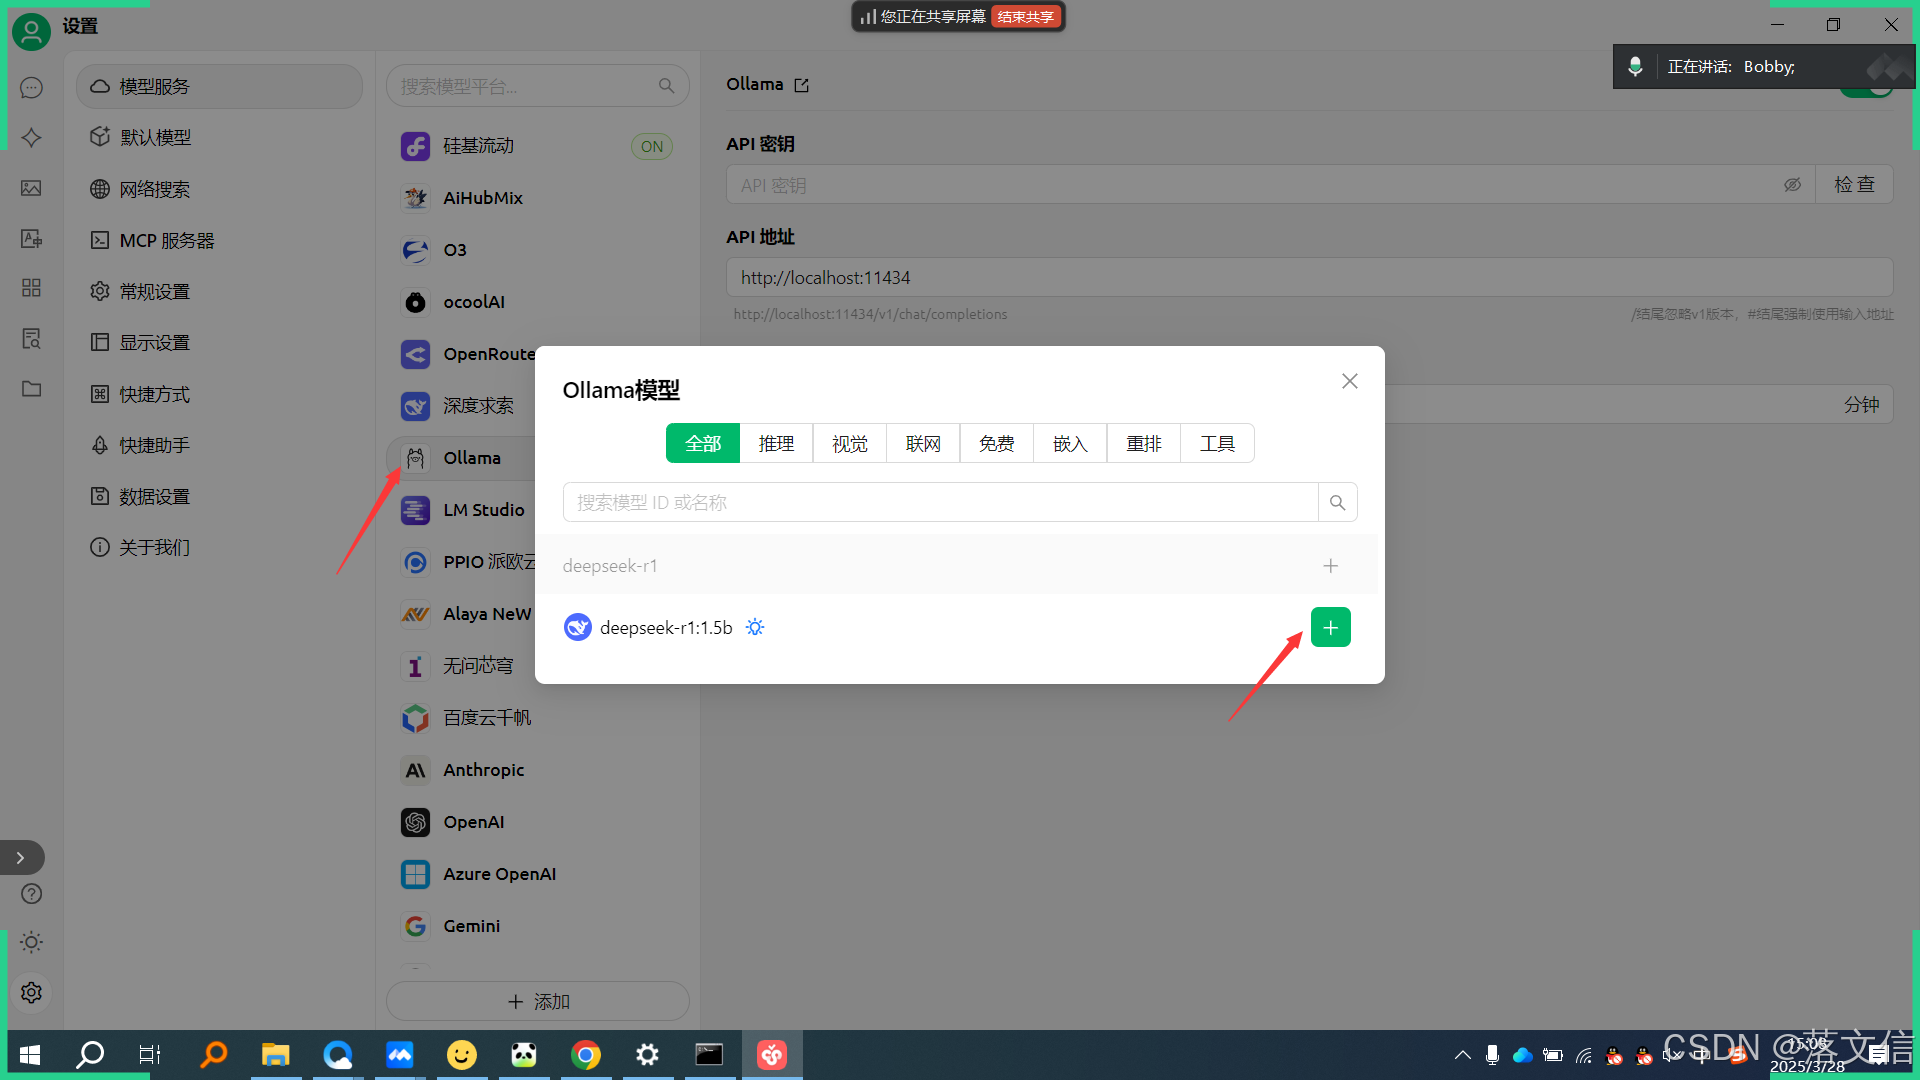Click model ID search field
Viewport: 1920px width, 1080px height.
click(x=940, y=502)
